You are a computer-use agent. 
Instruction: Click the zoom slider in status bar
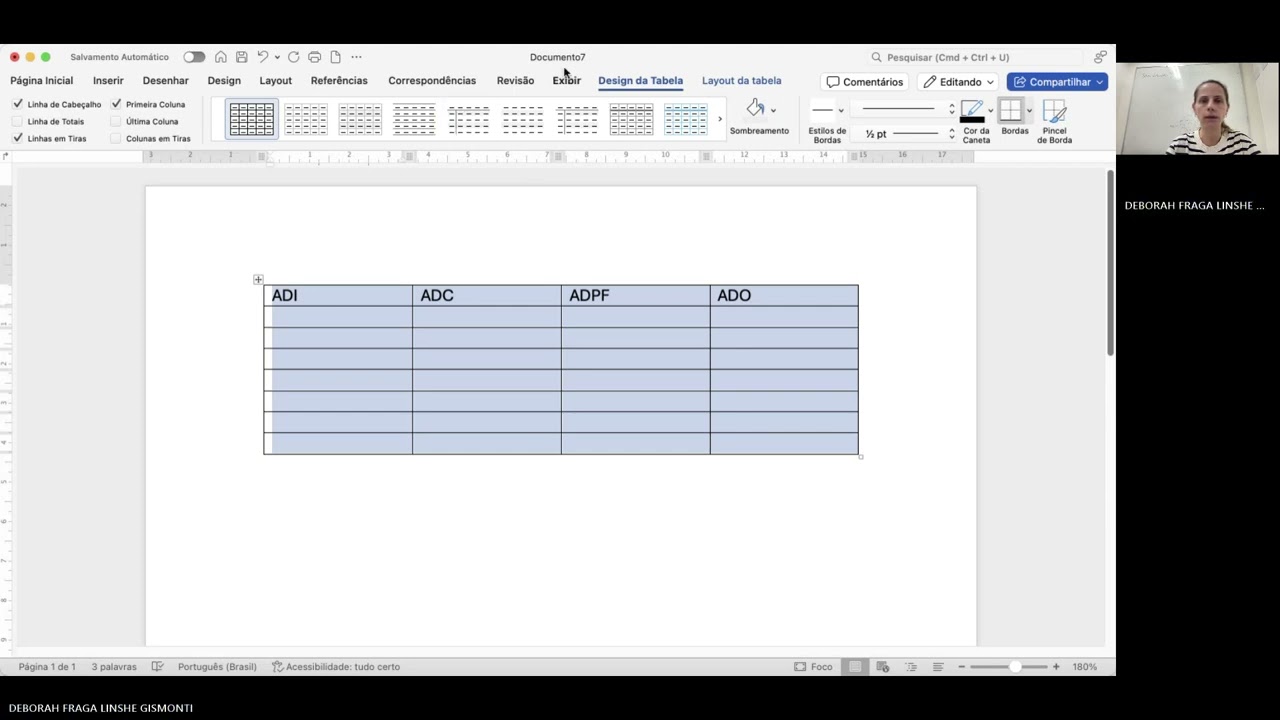coord(1008,667)
